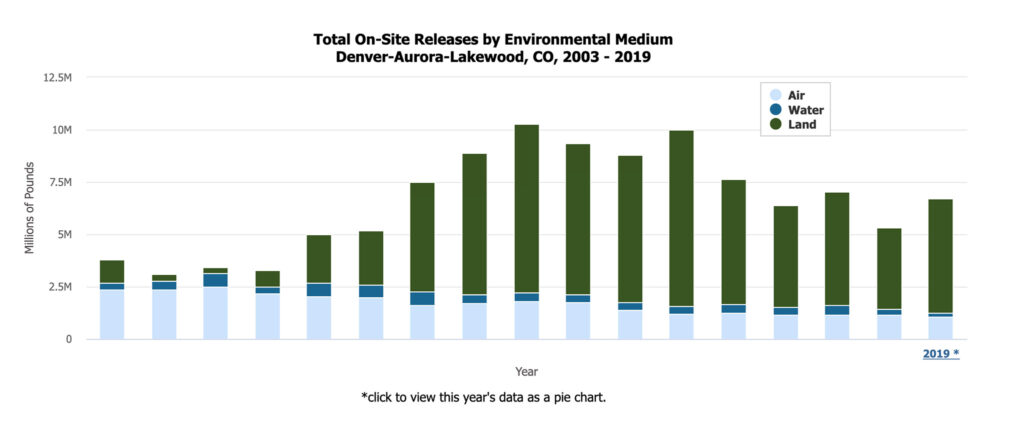
Task: Select the Air segment of the first bar
Action: [x=112, y=314]
